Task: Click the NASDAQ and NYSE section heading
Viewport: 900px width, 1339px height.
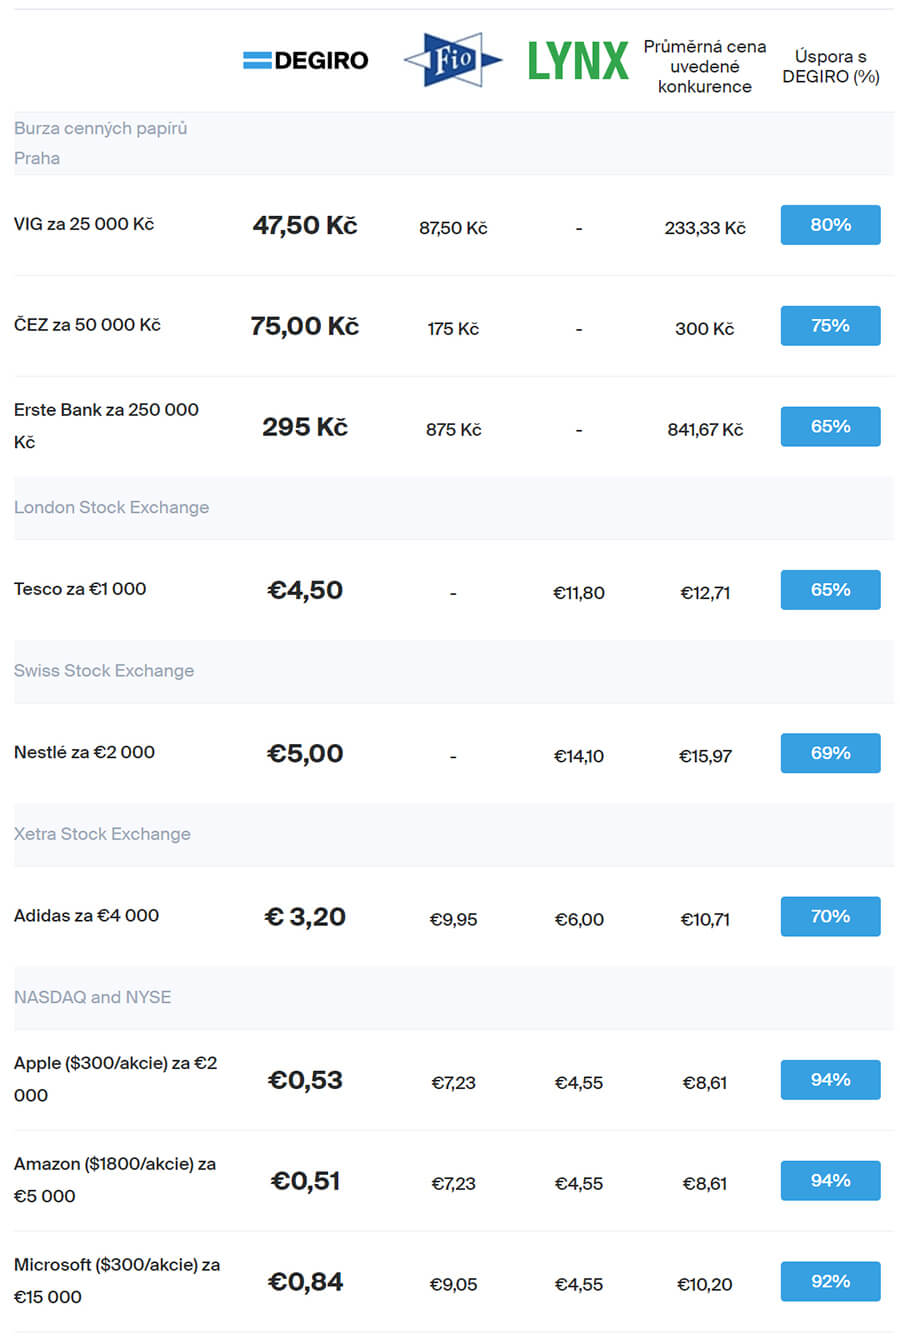Action: [92, 997]
